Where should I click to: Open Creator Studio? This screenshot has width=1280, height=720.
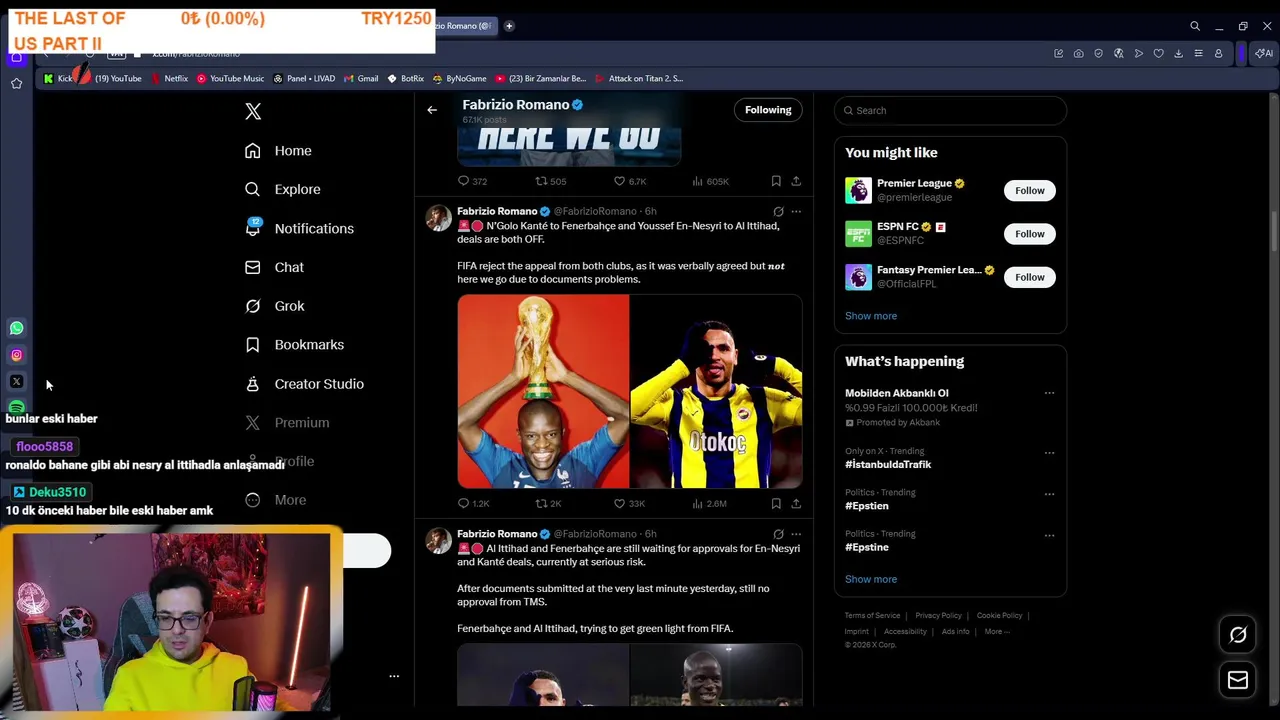304,383
